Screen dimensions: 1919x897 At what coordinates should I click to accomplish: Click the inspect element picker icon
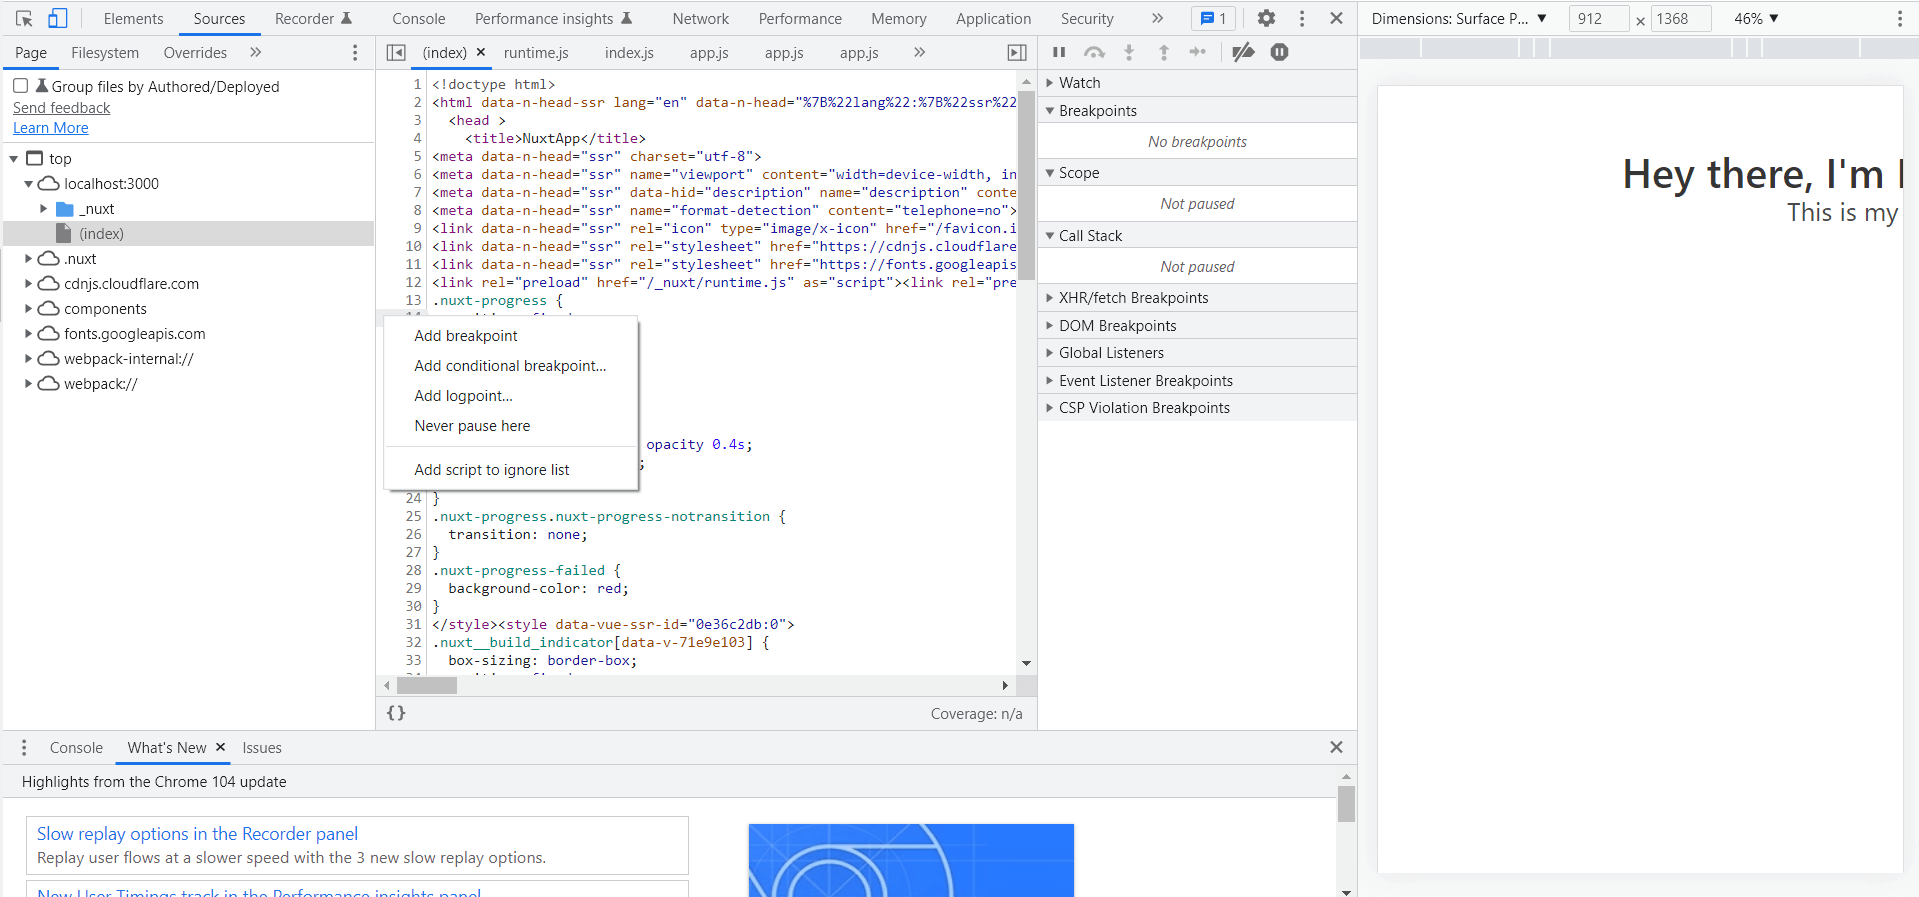[x=25, y=18]
